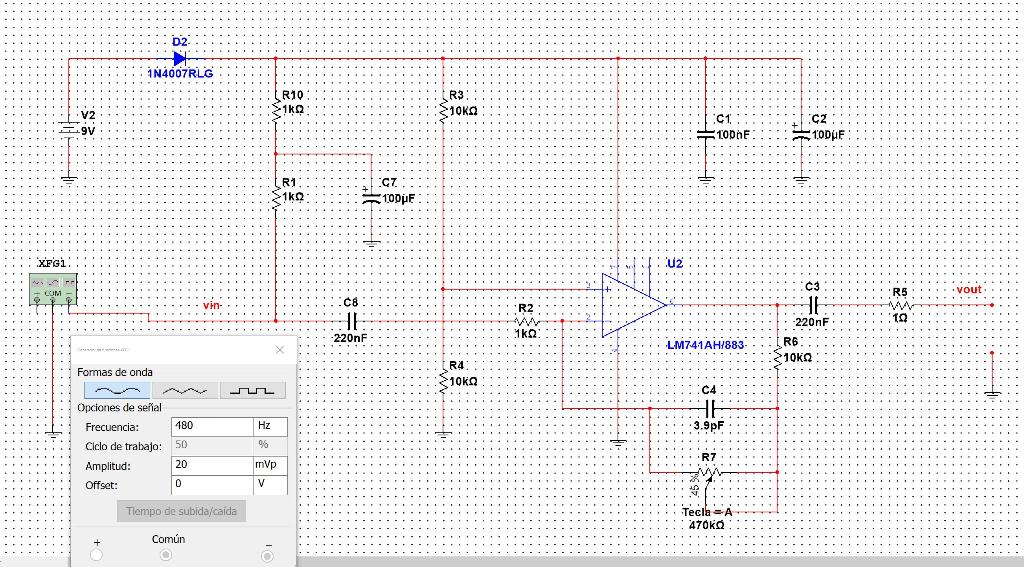Select the R7 470kΩ potentiometer
This screenshot has height=567, width=1024.
click(709, 472)
